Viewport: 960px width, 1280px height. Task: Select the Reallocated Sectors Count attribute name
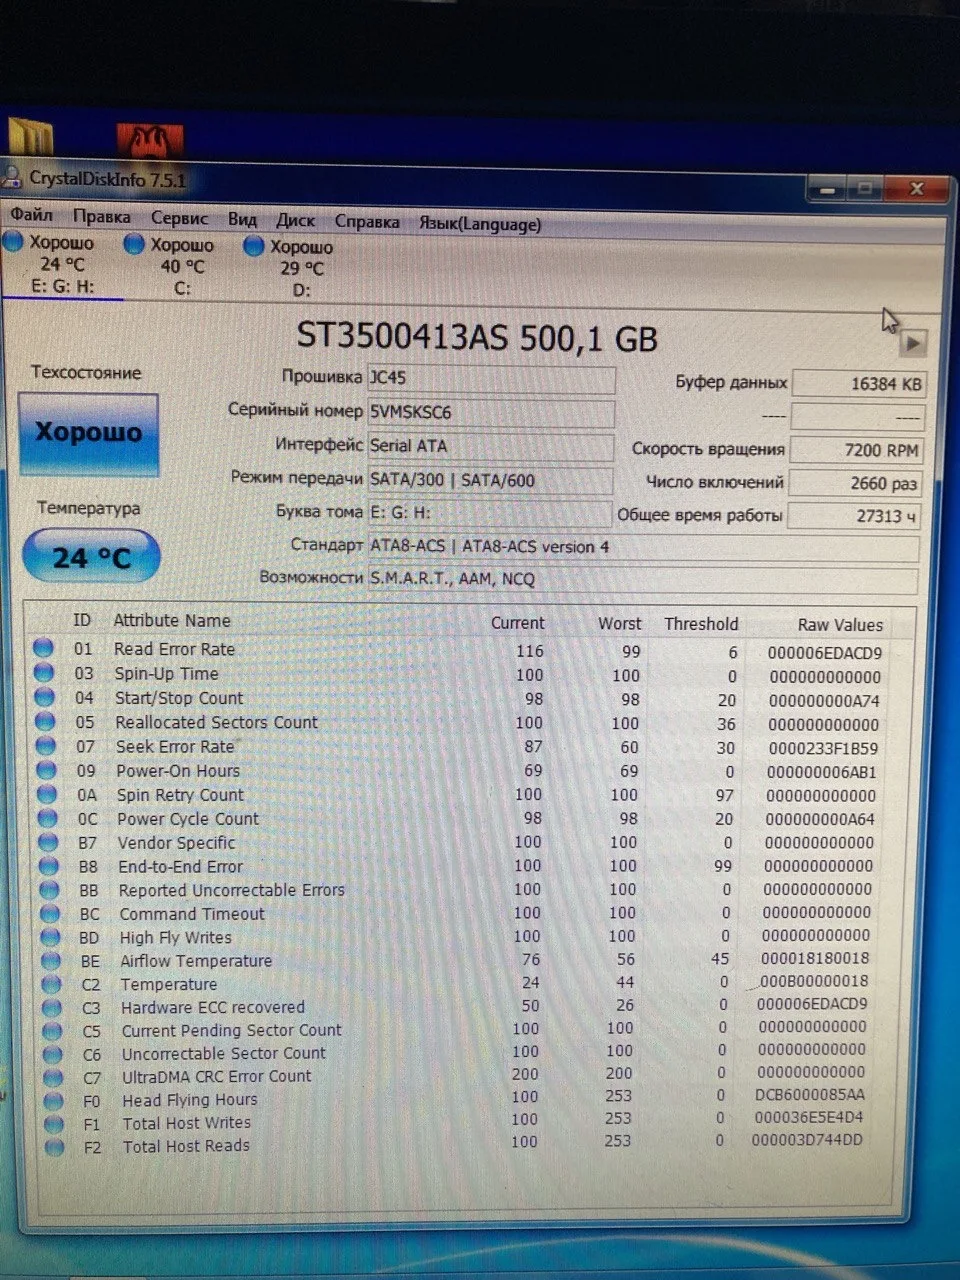pos(216,722)
